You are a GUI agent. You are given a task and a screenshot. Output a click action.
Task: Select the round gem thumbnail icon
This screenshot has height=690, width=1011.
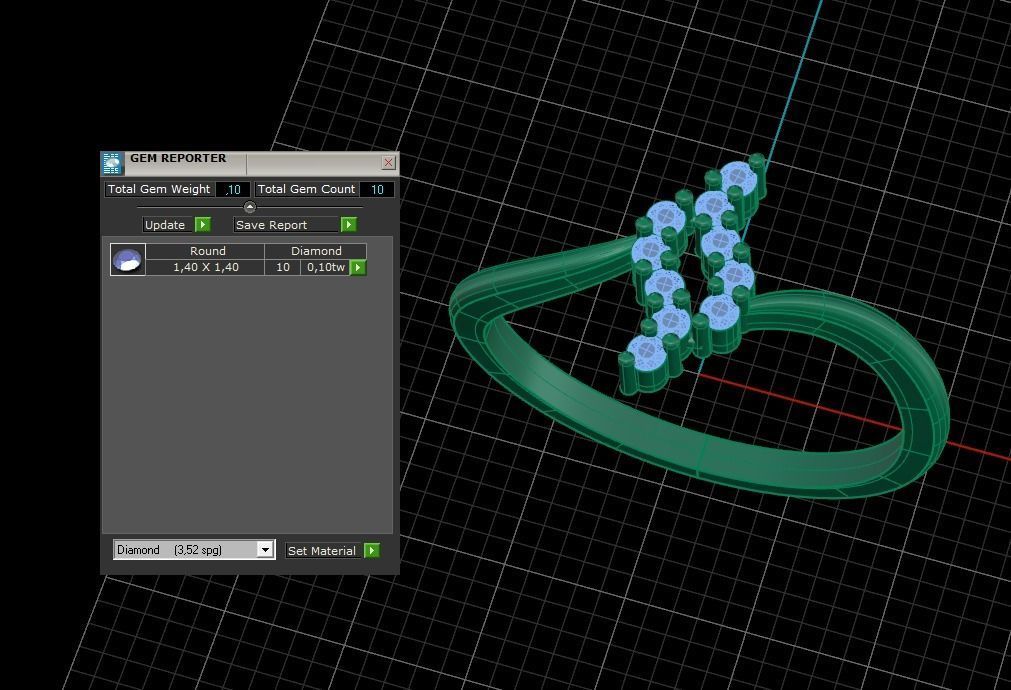[x=128, y=259]
